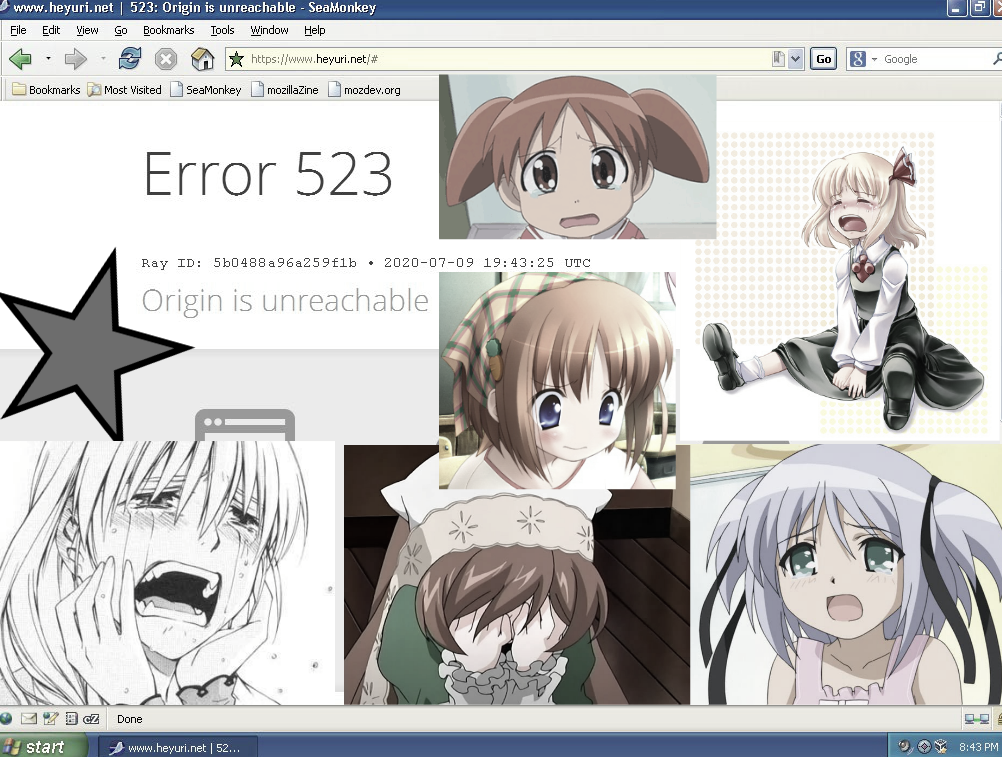Open Mail from the status bar component icon
The image size is (1002, 757).
27,718
